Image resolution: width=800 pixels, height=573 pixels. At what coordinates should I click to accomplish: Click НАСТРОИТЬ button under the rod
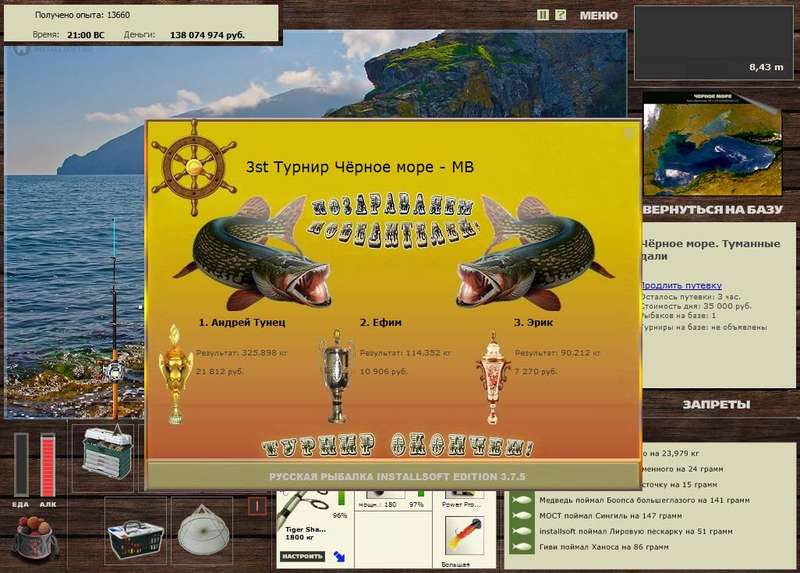point(302,556)
